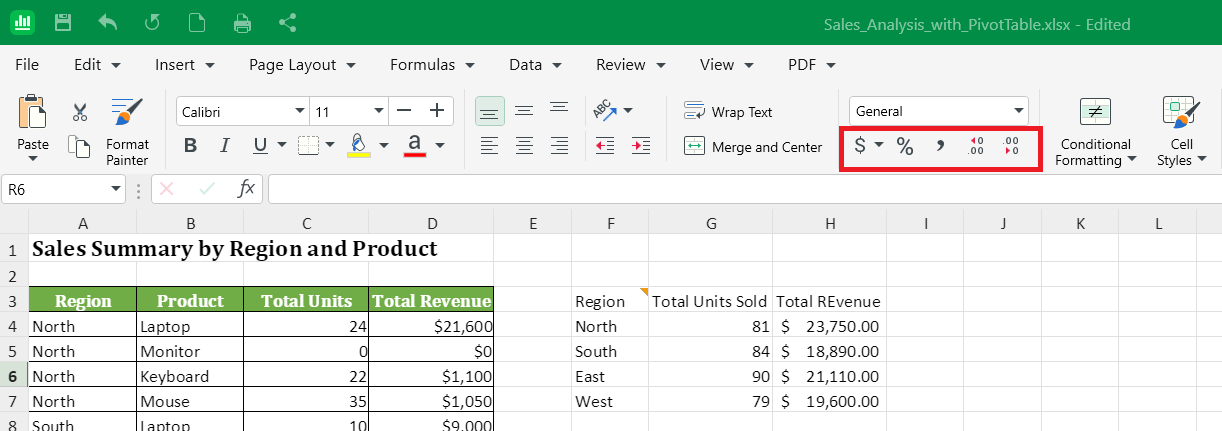Copy the selected cells
Viewport: 1222px width, 431px height.
click(x=80, y=147)
